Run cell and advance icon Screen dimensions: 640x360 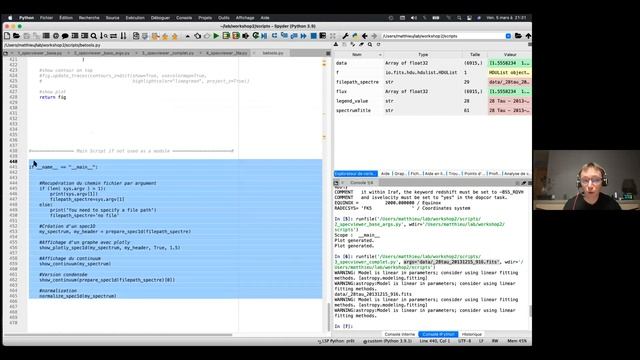pyautogui.click(x=236, y=36)
